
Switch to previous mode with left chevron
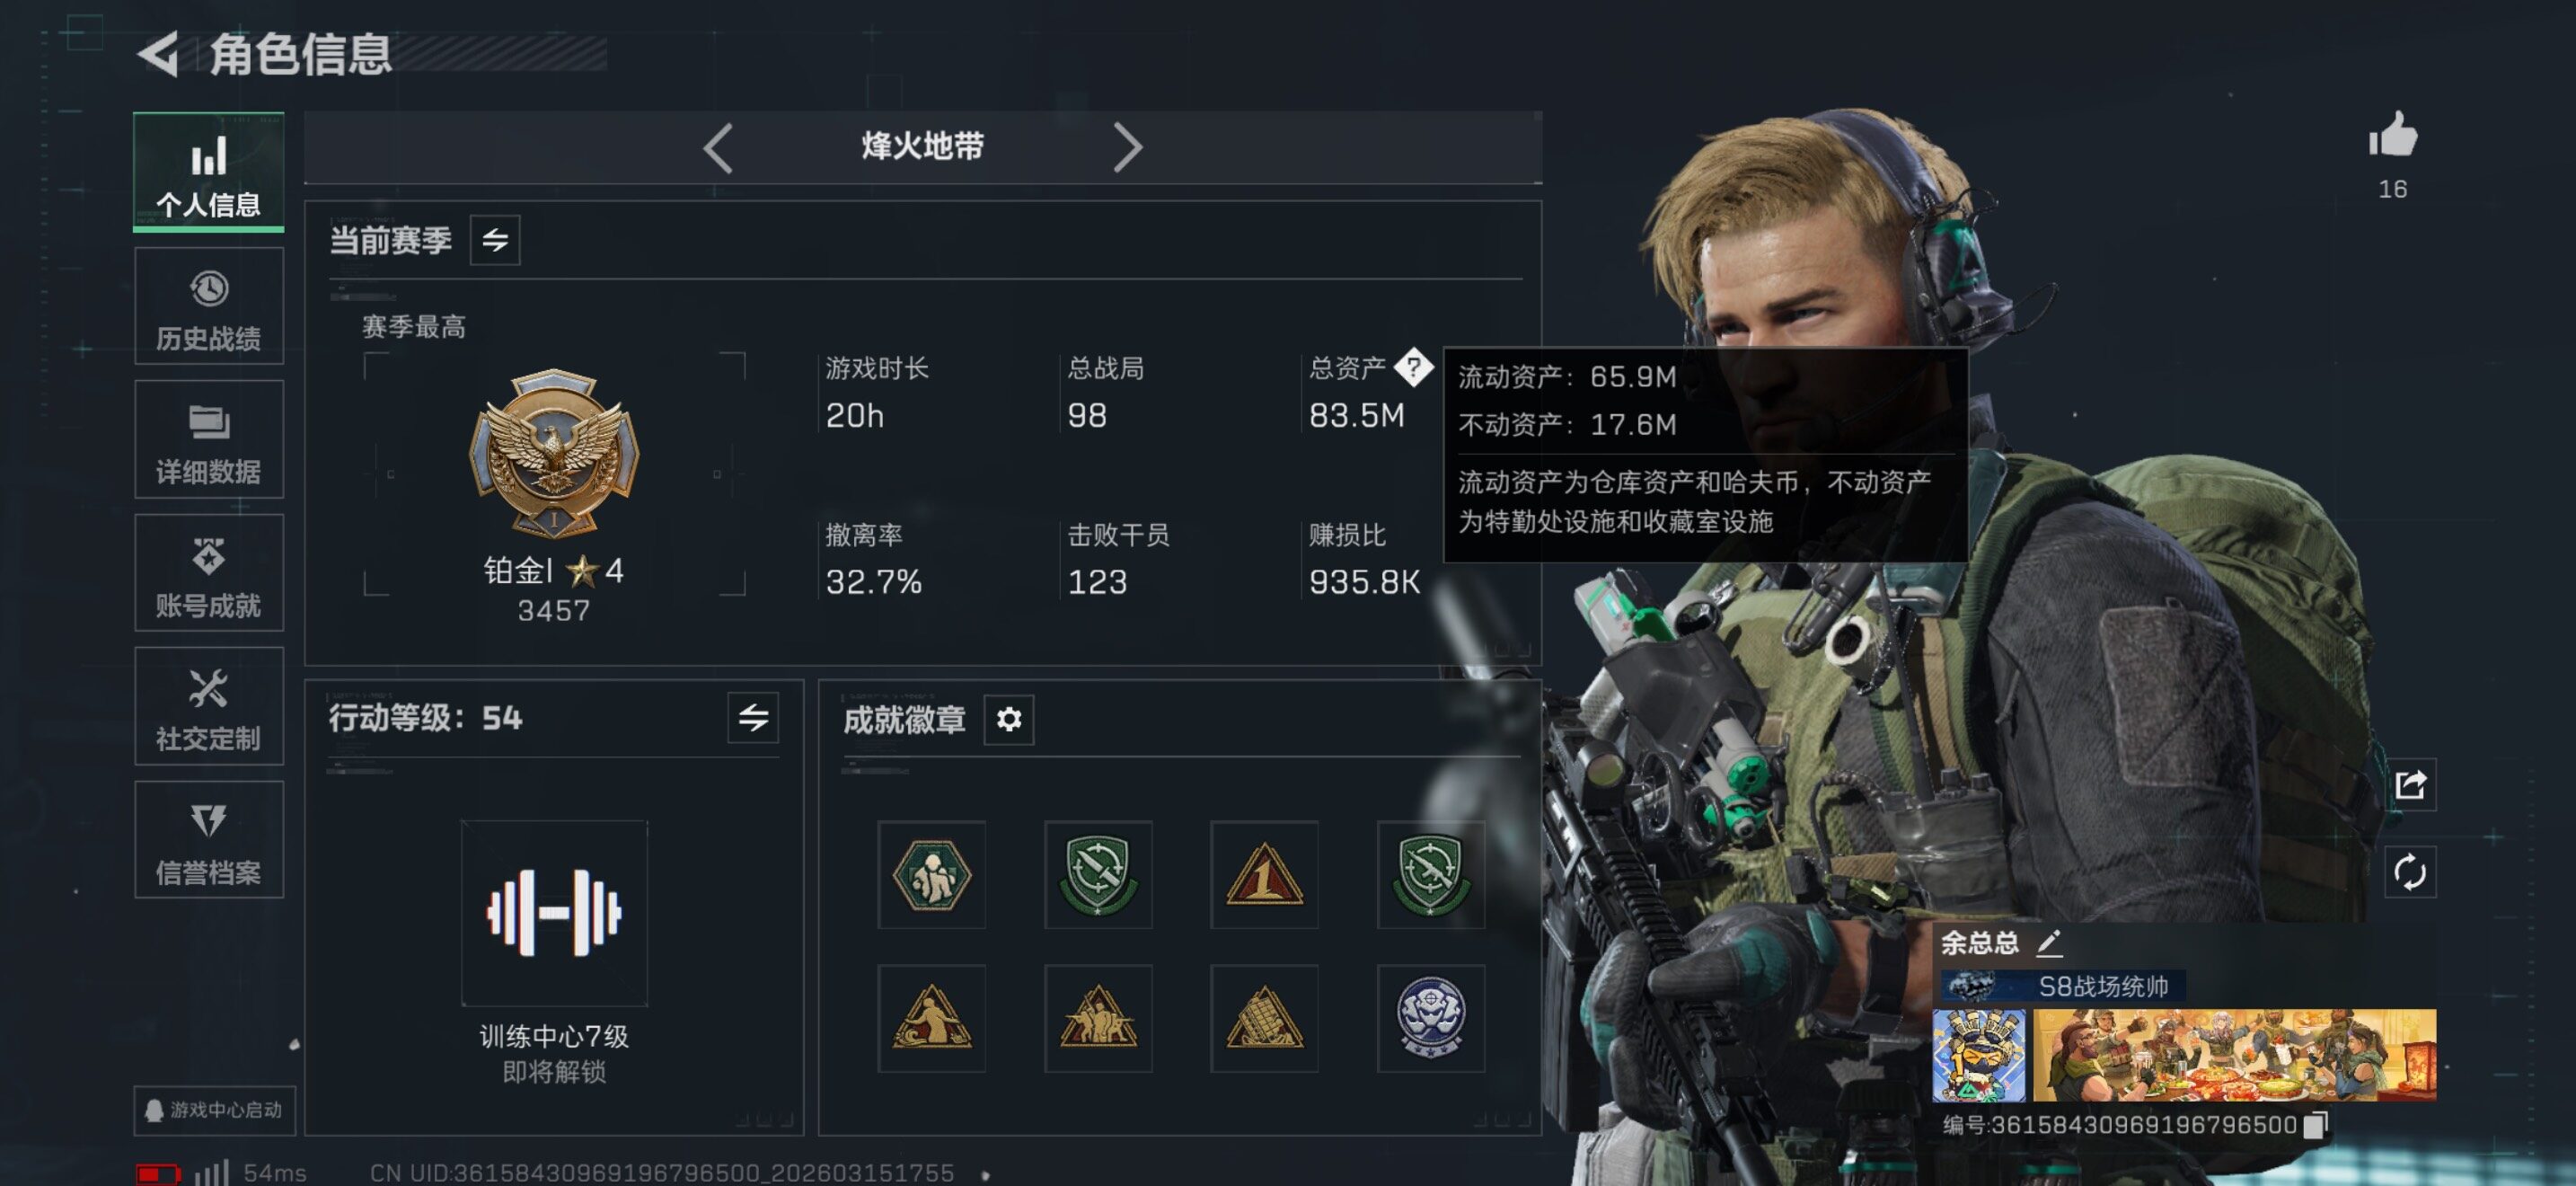tap(717, 148)
